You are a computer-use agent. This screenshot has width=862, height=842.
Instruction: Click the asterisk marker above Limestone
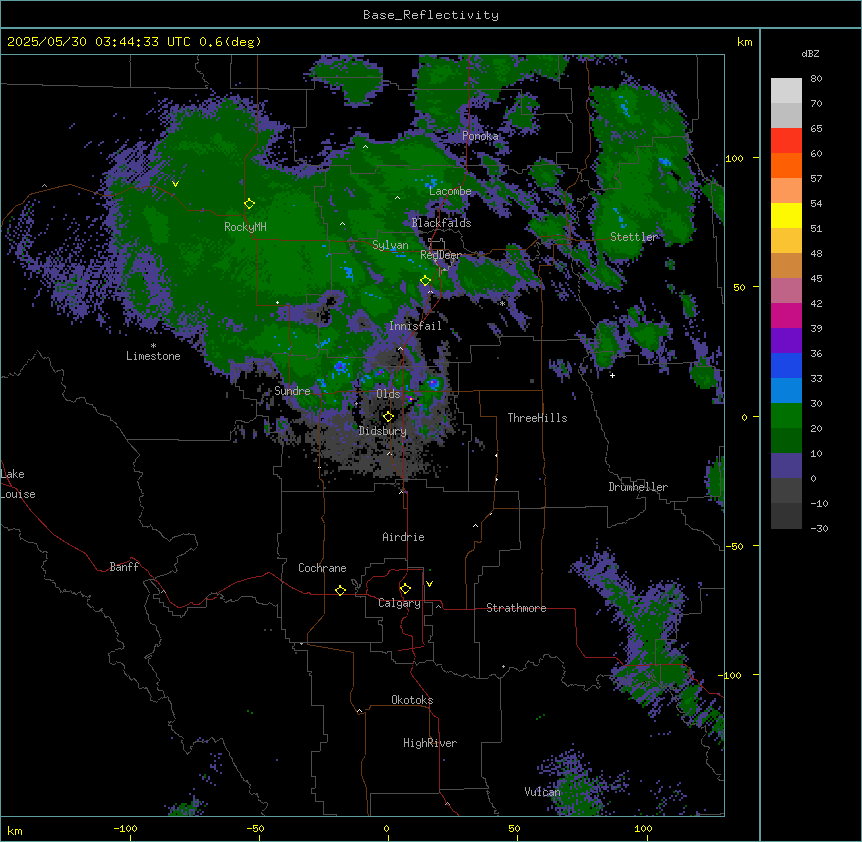pyautogui.click(x=153, y=346)
